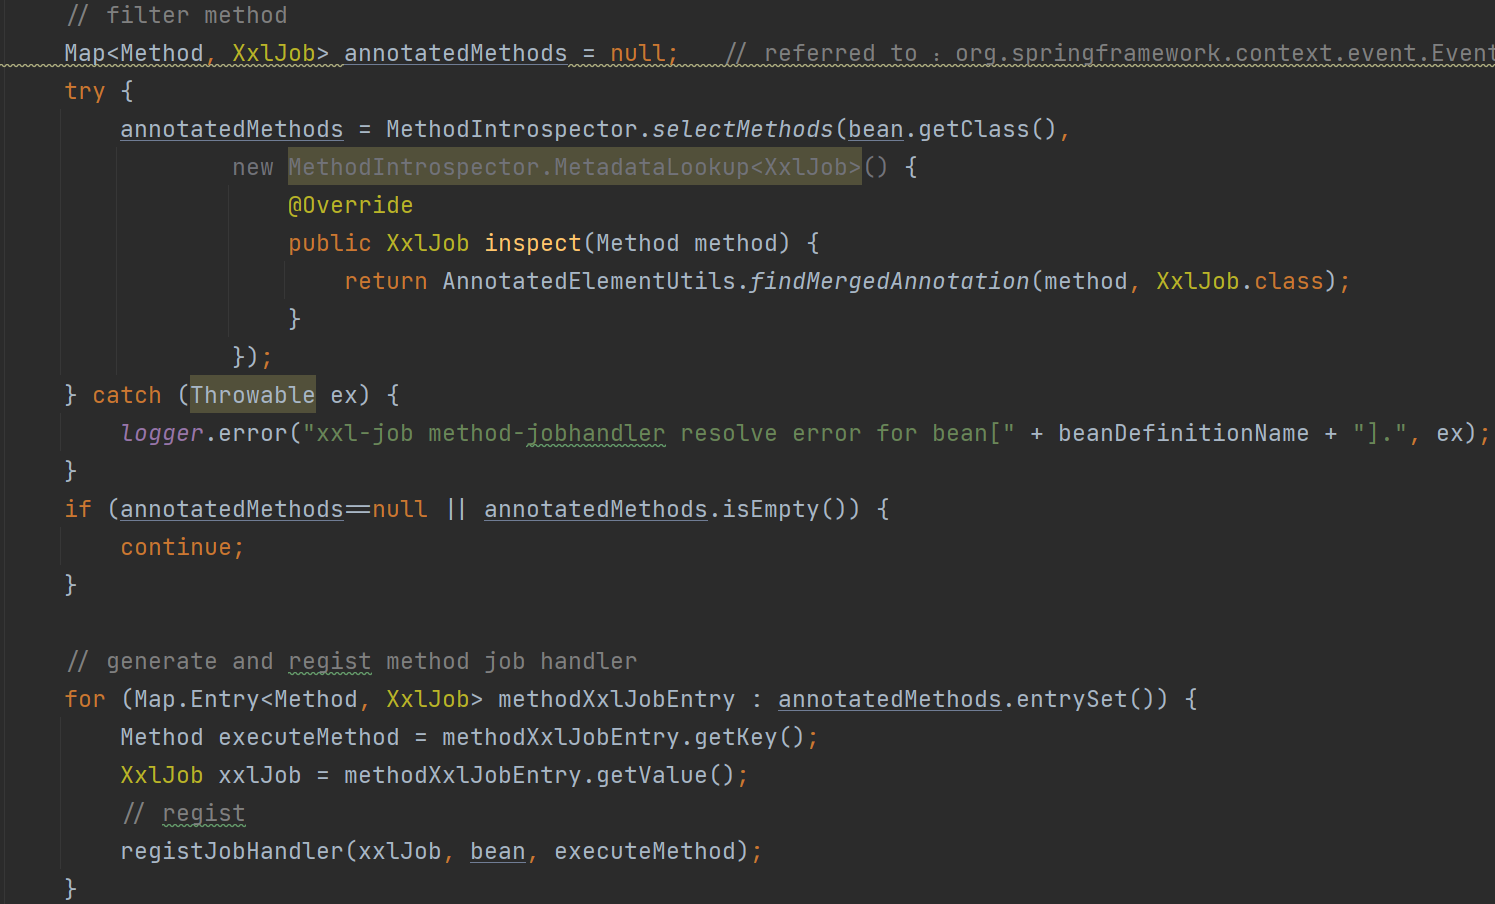Click the findMergedAnnotation method call
This screenshot has height=904, width=1495.
[889, 281]
